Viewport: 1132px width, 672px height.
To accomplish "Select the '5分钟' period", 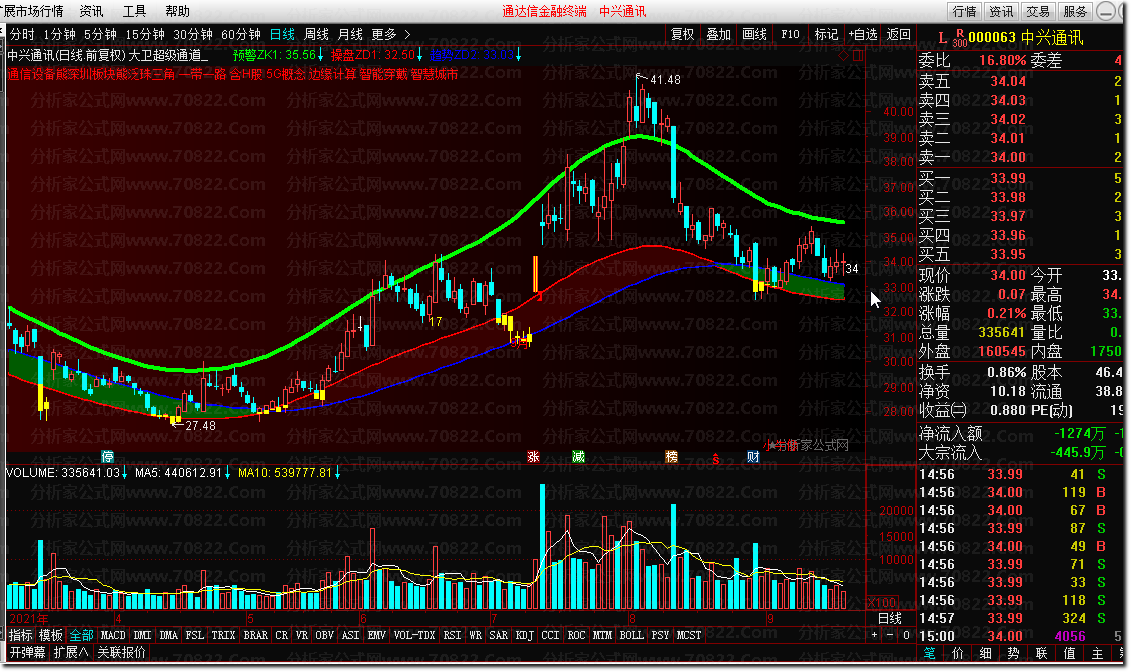I will tap(100, 34).
